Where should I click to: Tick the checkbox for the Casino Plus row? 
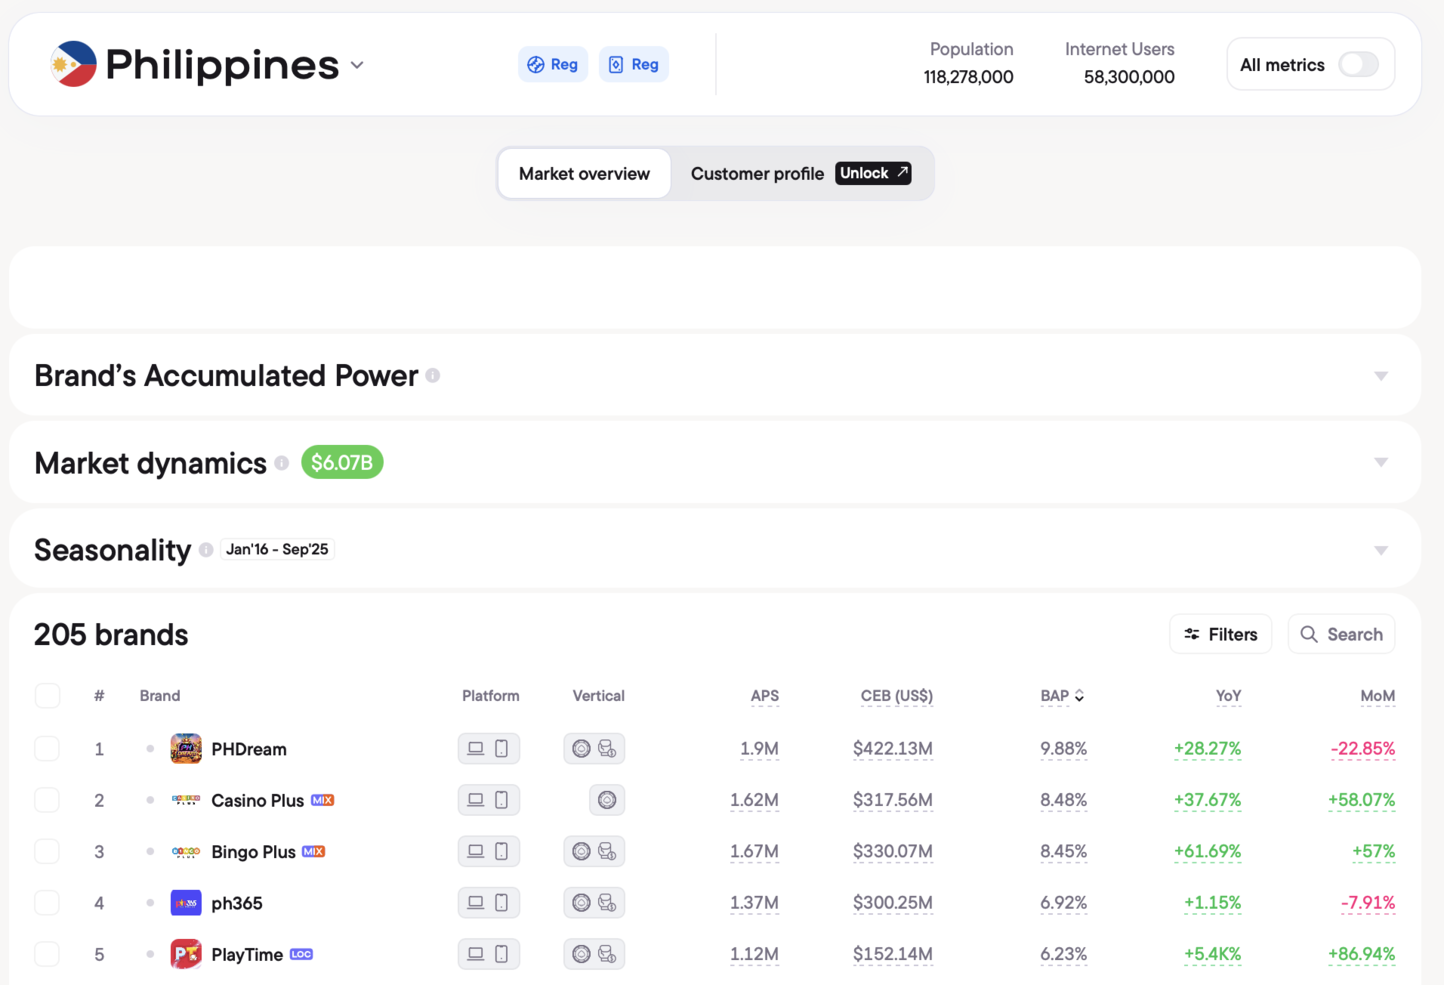tap(47, 800)
